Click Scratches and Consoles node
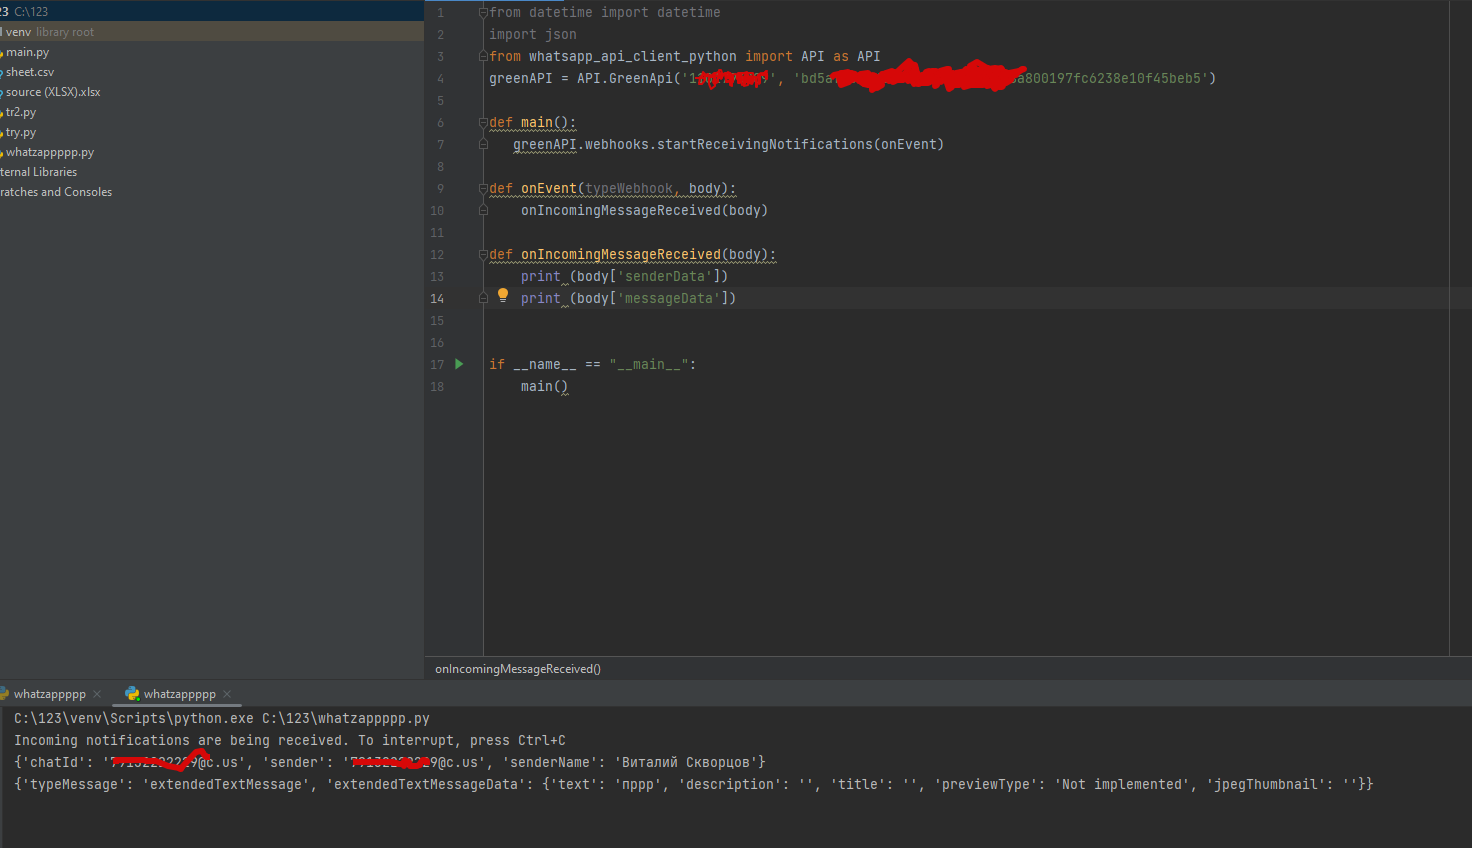 (x=56, y=192)
